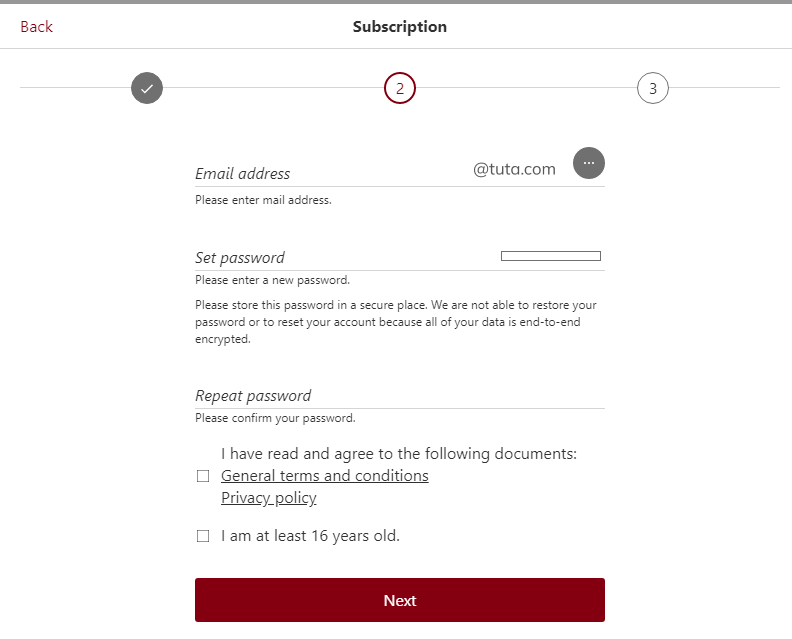The height and width of the screenshot is (639, 792).
Task: Click the 'Please confirm your password' hint
Action: click(x=275, y=418)
